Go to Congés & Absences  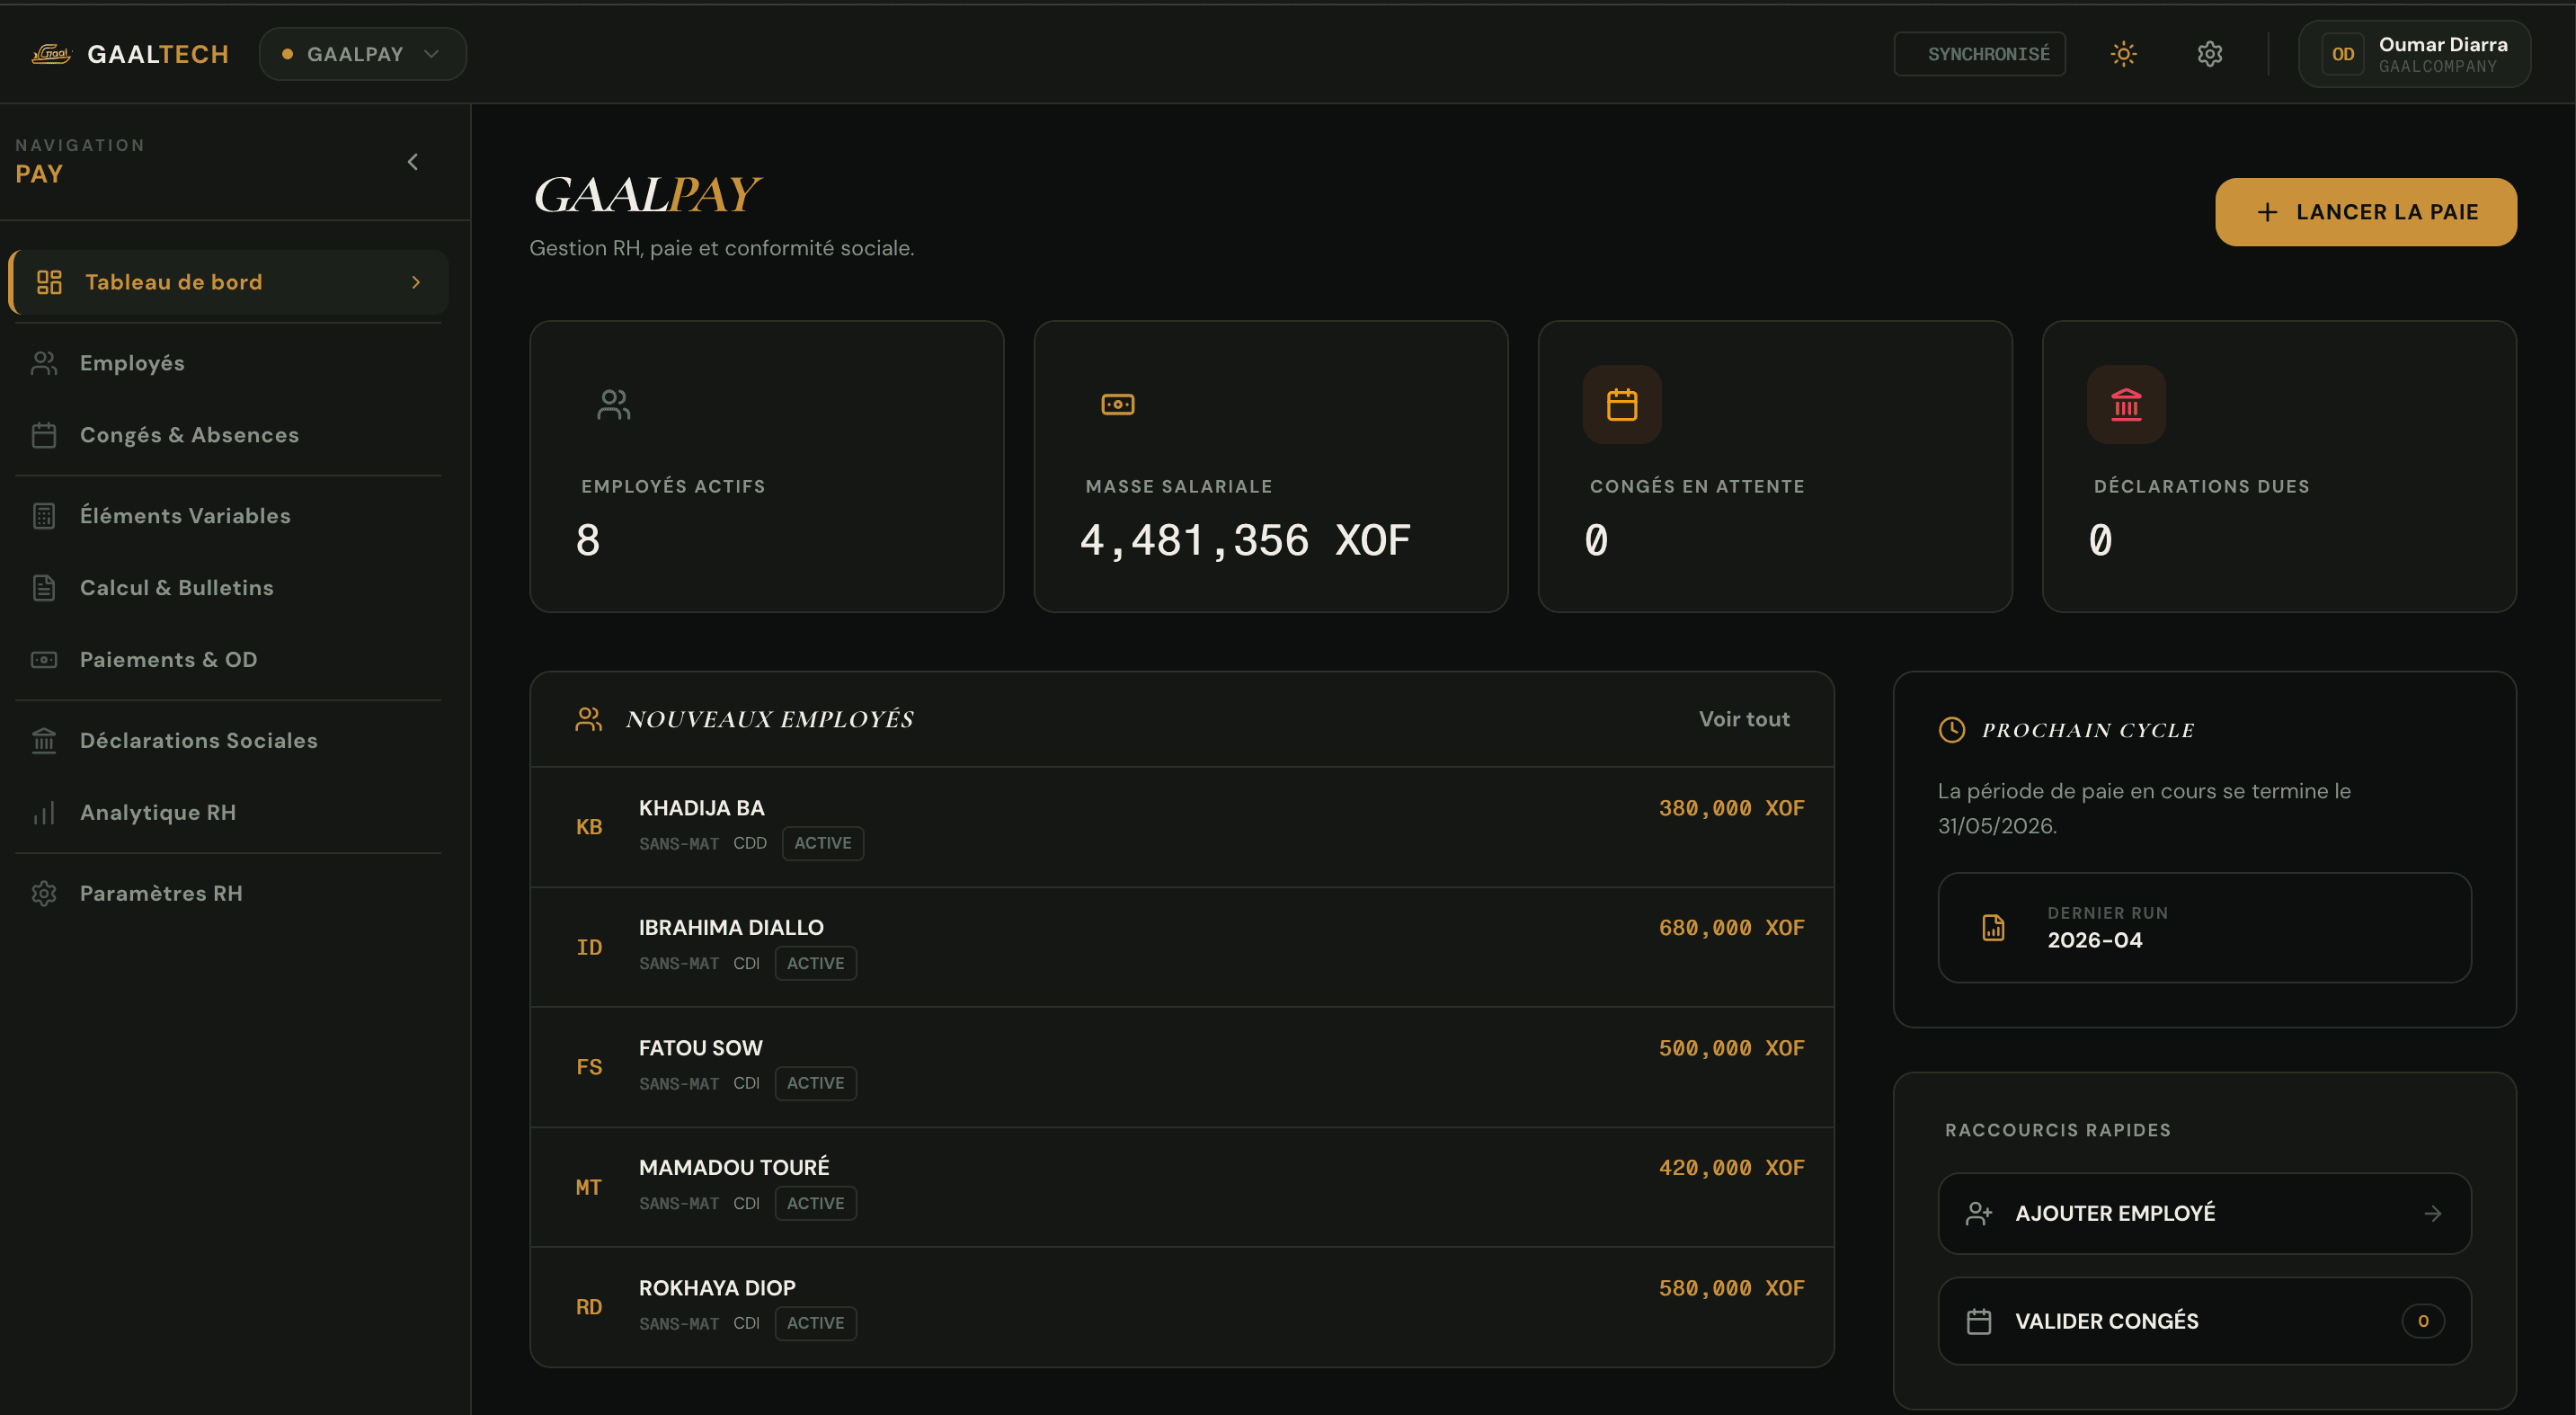(x=228, y=435)
